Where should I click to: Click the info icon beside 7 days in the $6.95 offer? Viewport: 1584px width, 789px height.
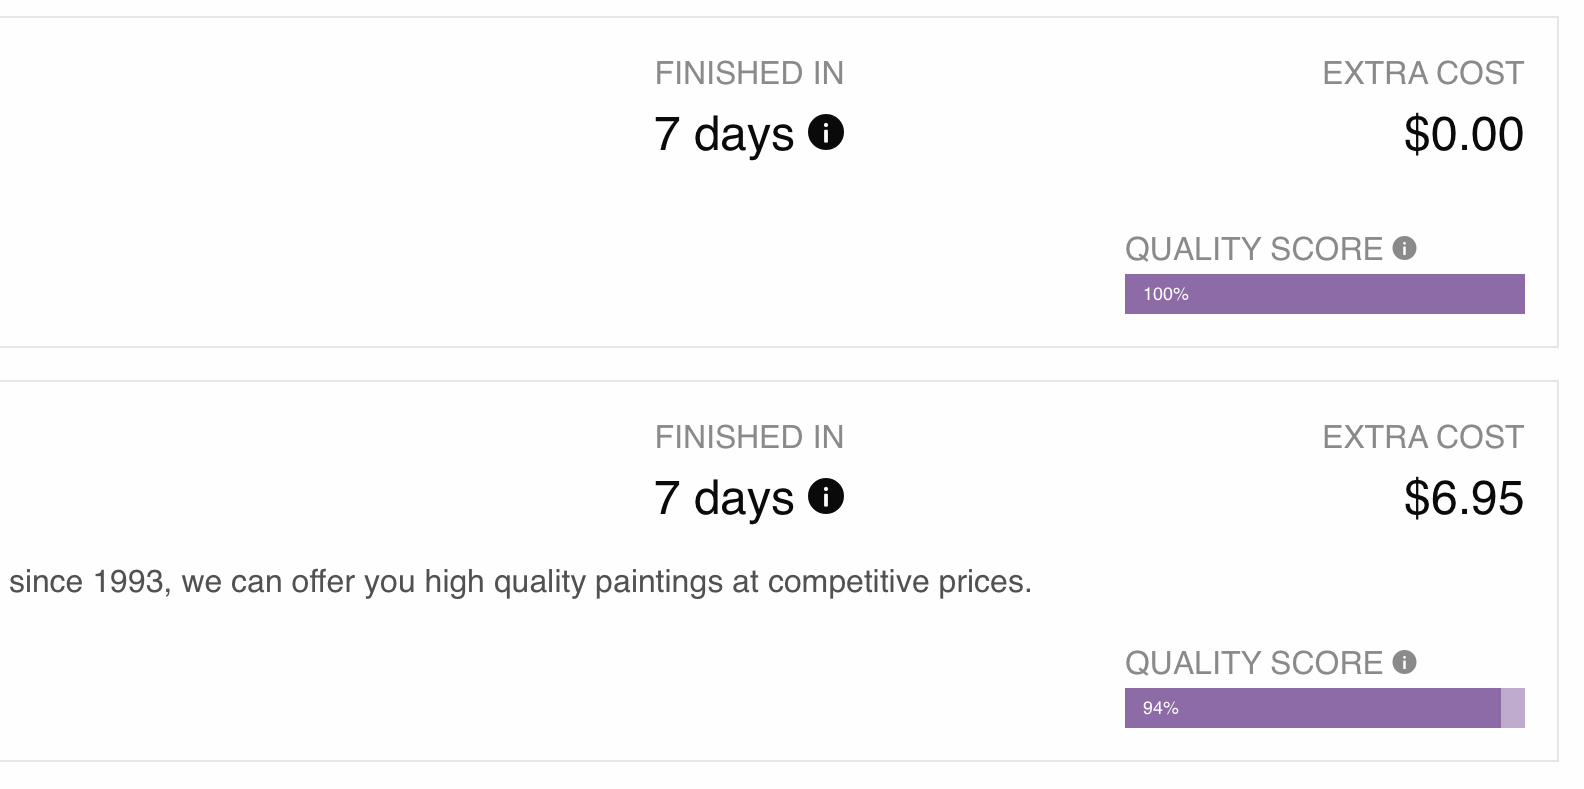[x=826, y=496]
